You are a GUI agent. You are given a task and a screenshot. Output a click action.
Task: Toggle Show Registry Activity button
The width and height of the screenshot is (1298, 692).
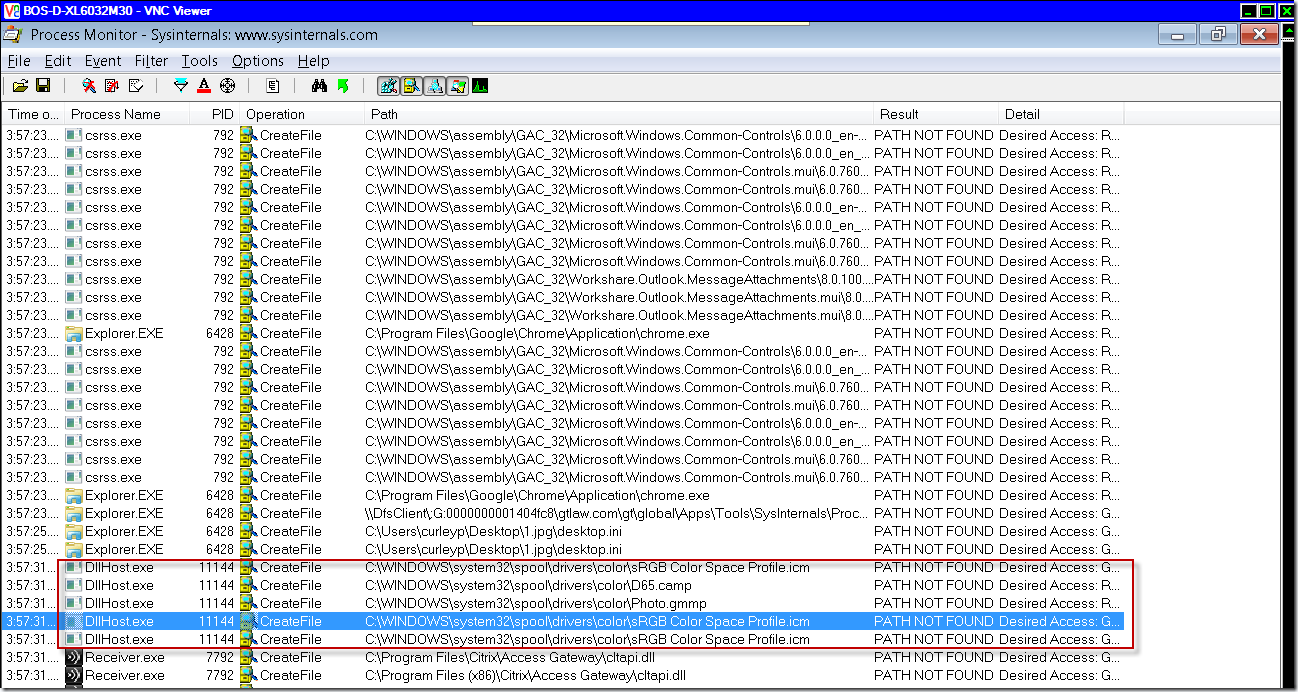(388, 87)
